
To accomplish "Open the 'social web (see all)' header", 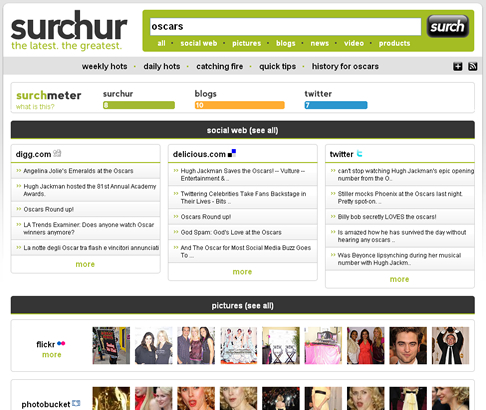I will [243, 130].
